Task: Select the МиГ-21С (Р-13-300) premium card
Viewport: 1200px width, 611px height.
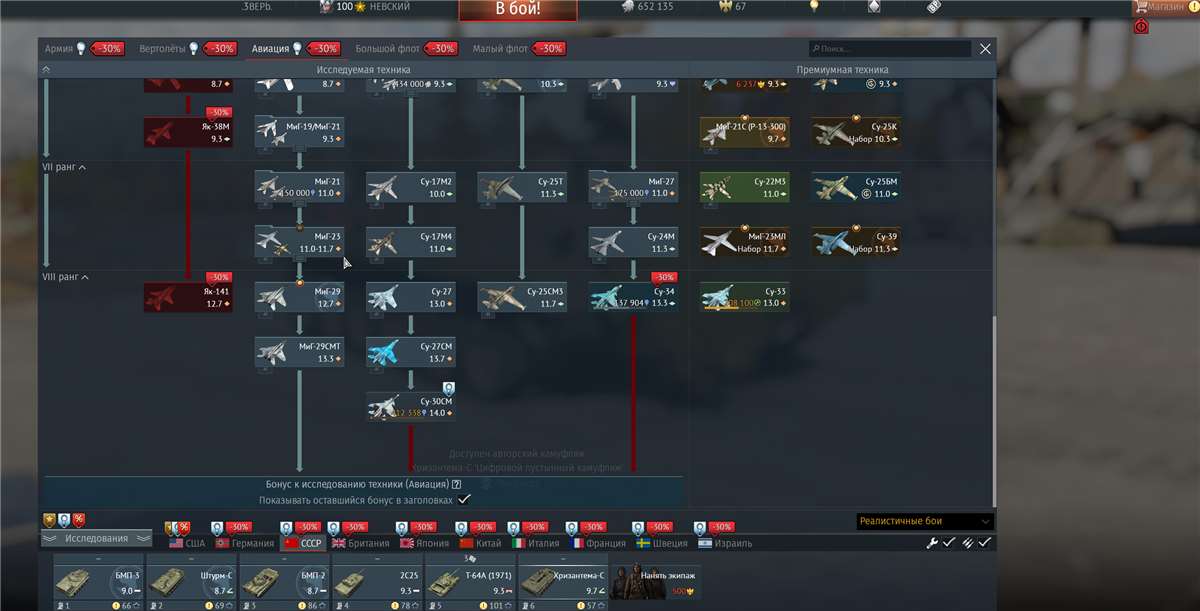Action: click(744, 133)
